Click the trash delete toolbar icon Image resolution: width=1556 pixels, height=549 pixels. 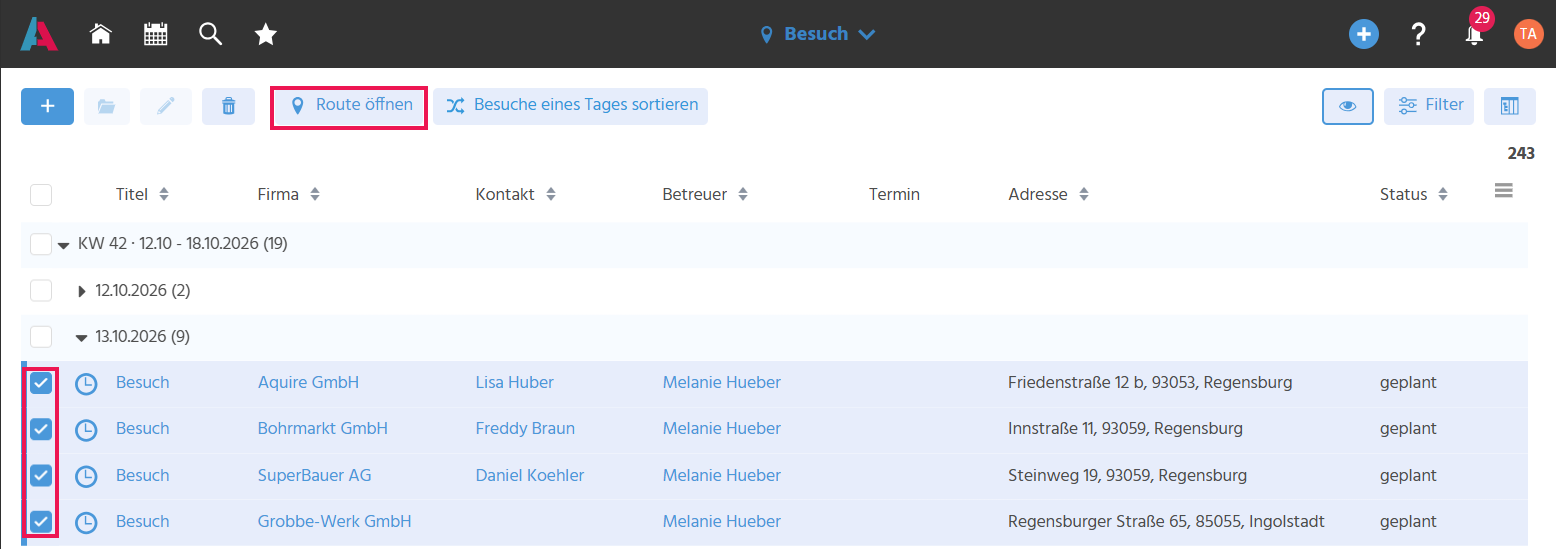point(228,106)
